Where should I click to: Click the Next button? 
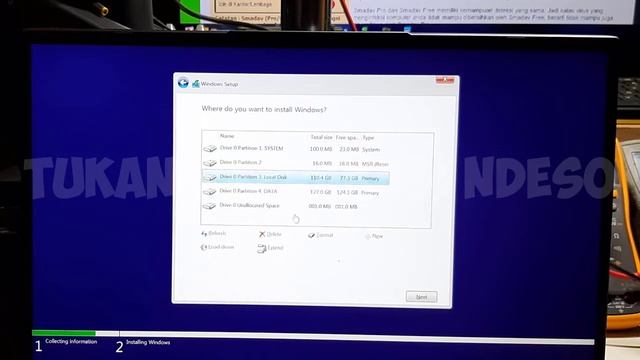(421, 297)
